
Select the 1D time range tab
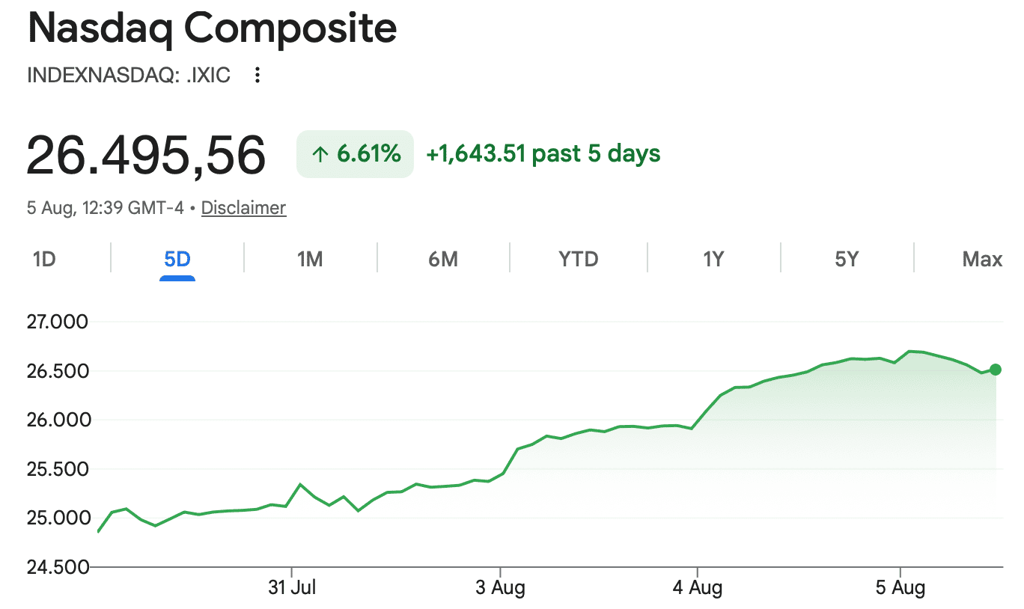(44, 259)
